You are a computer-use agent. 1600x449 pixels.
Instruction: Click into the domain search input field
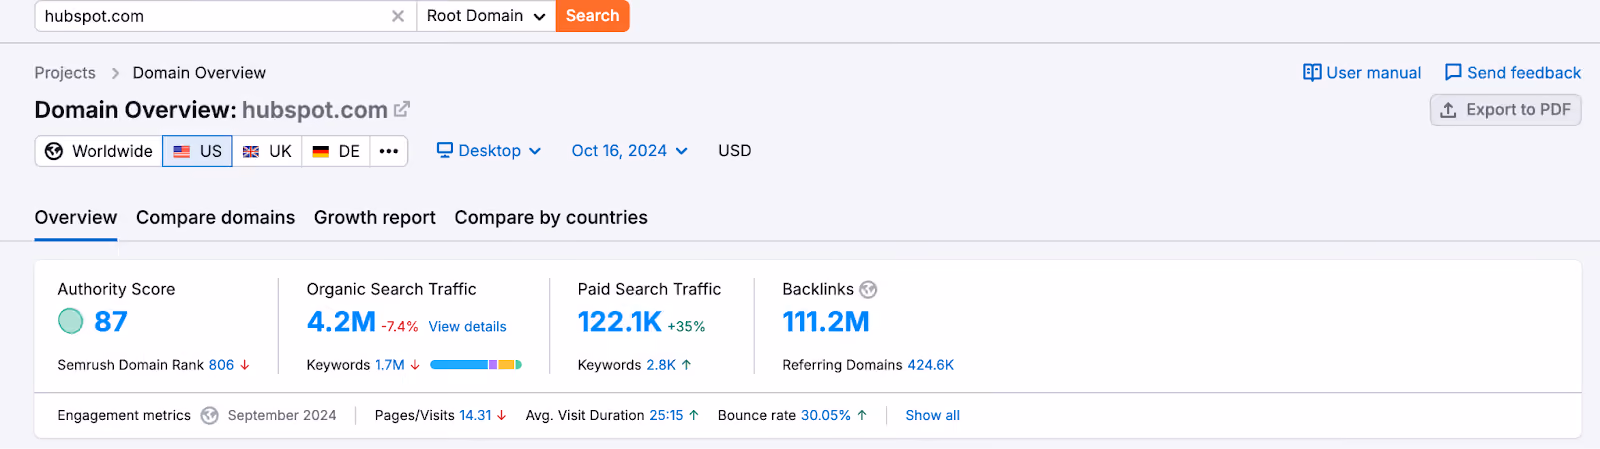coord(212,16)
